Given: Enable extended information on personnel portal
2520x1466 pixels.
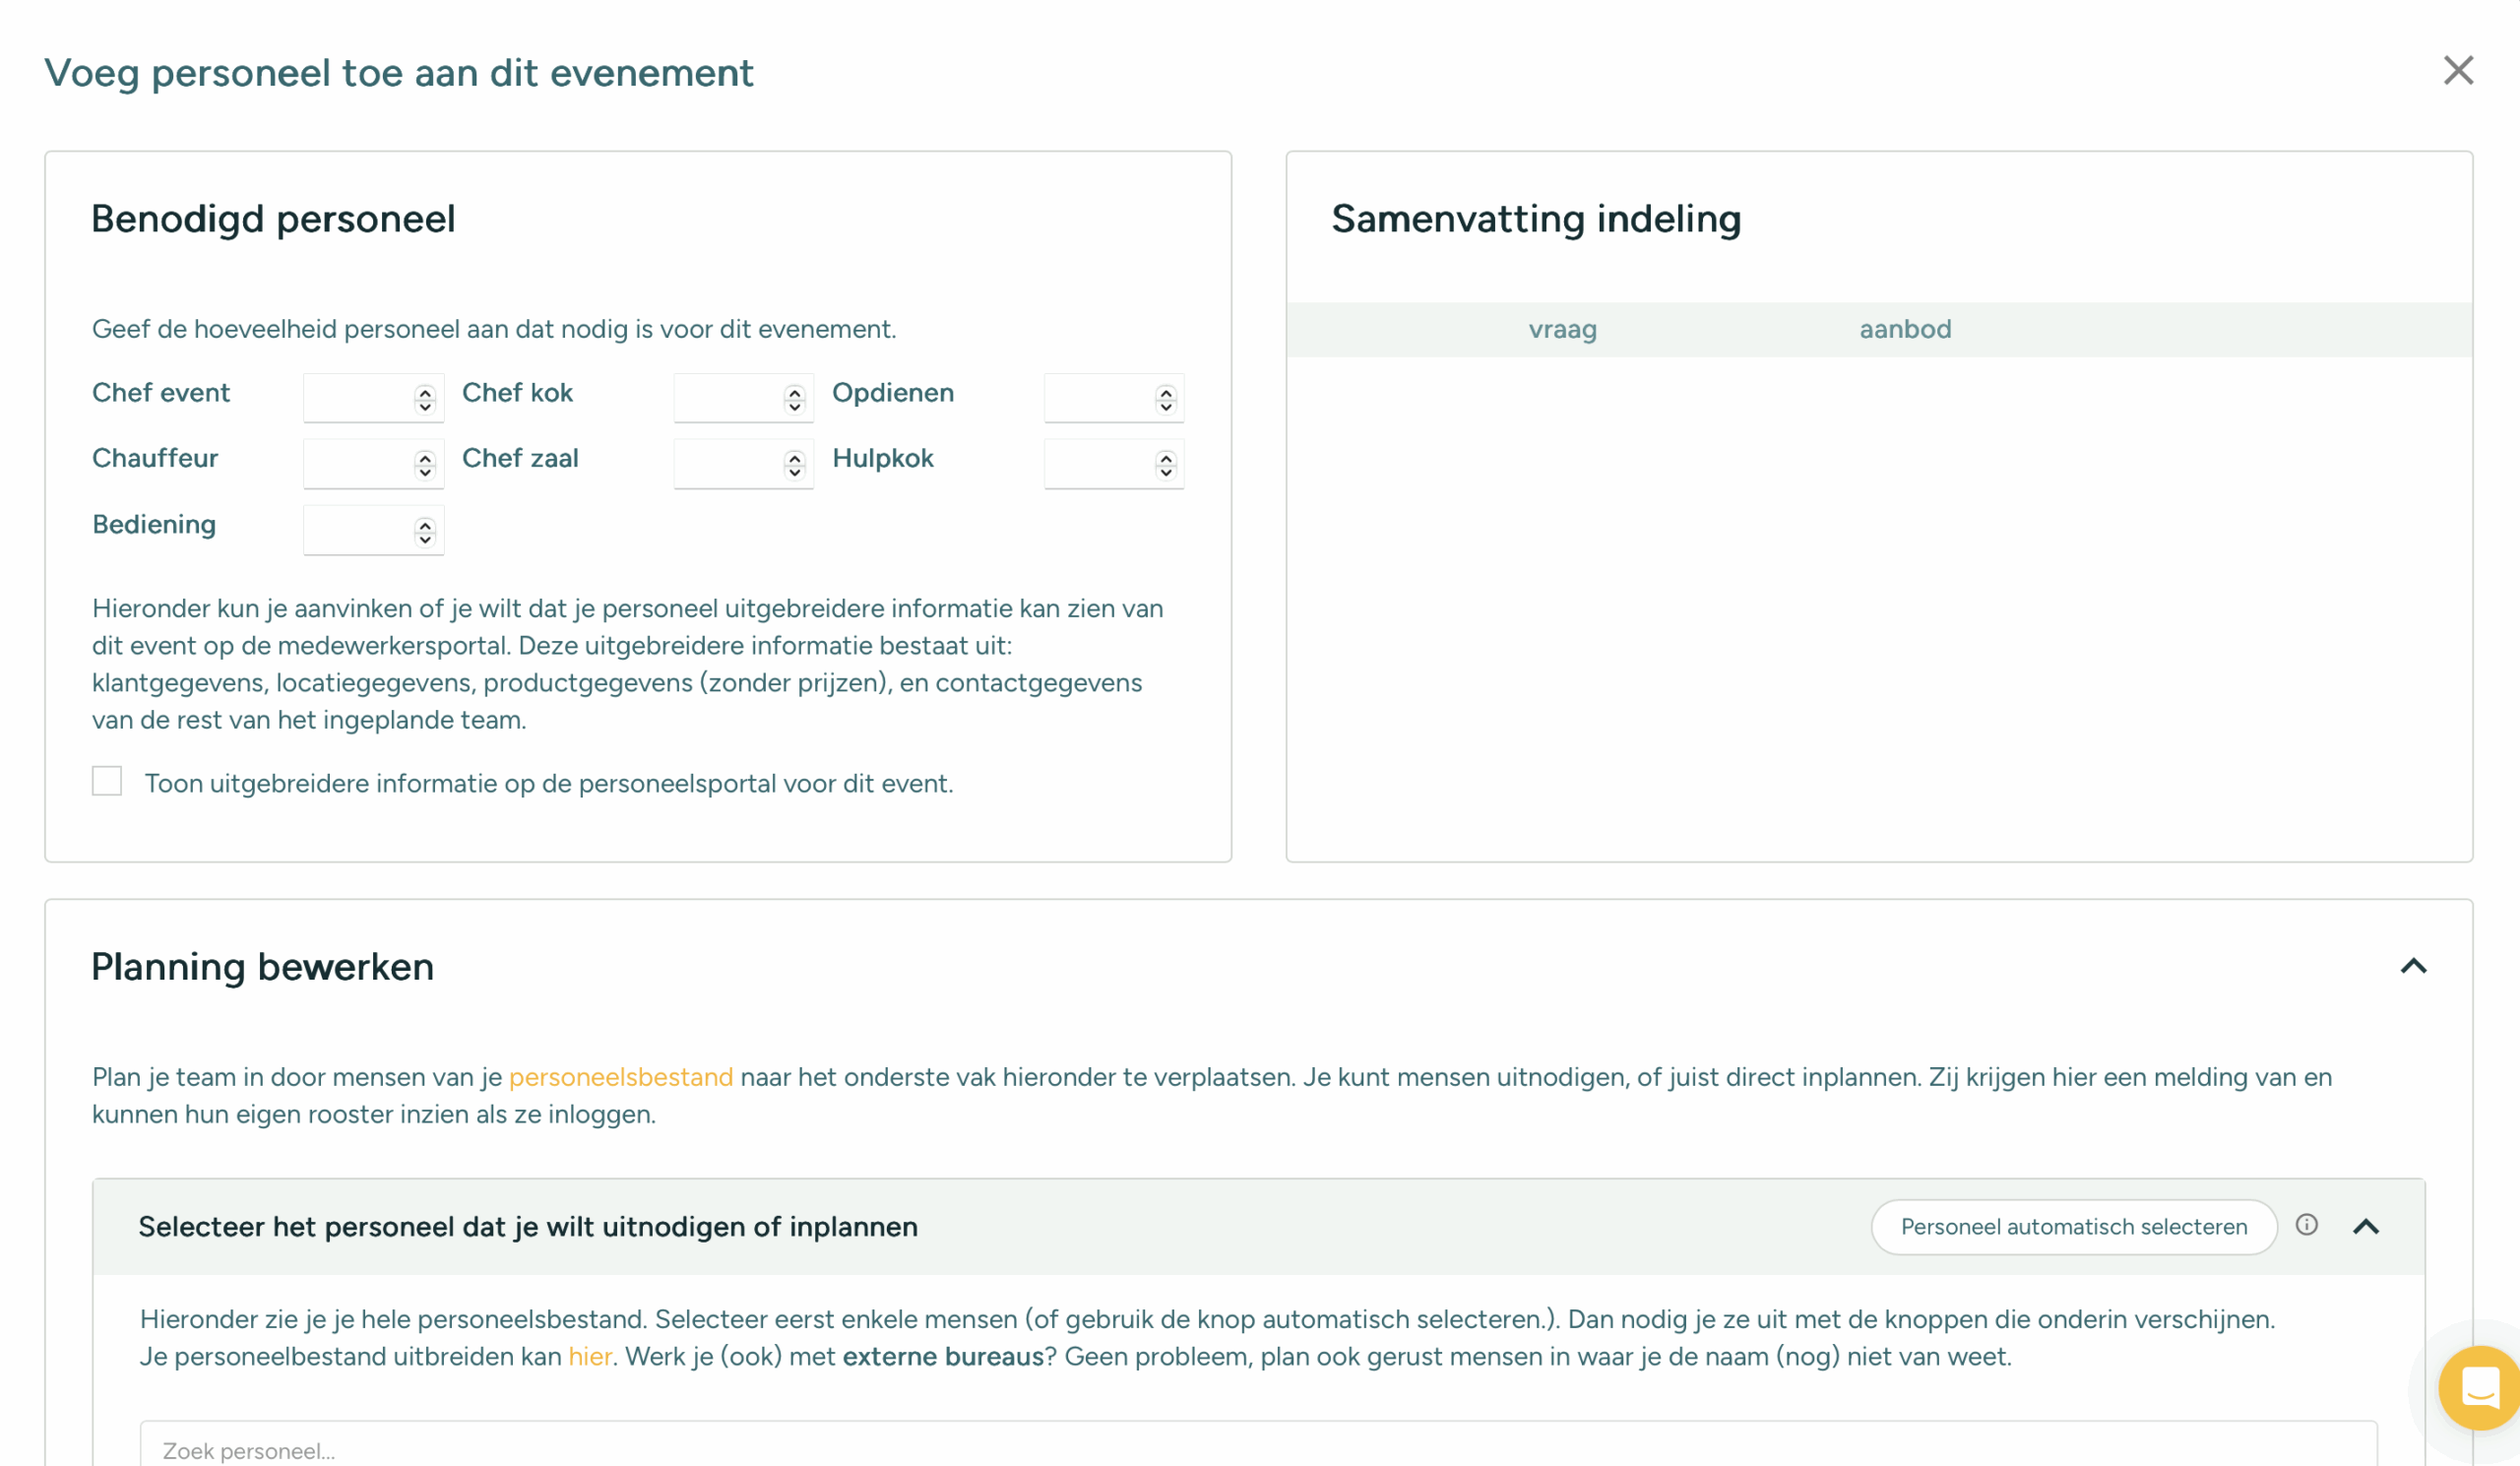Looking at the screenshot, I should (x=107, y=781).
